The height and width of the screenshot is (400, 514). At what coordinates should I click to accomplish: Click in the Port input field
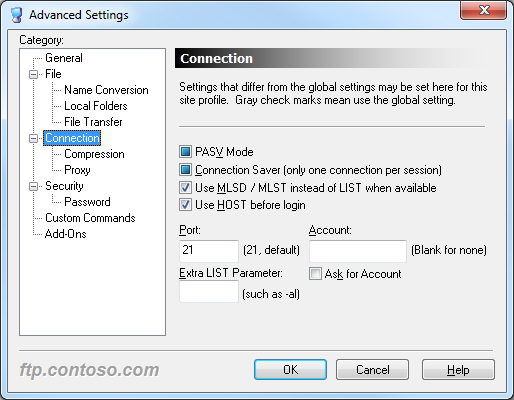click(x=209, y=251)
